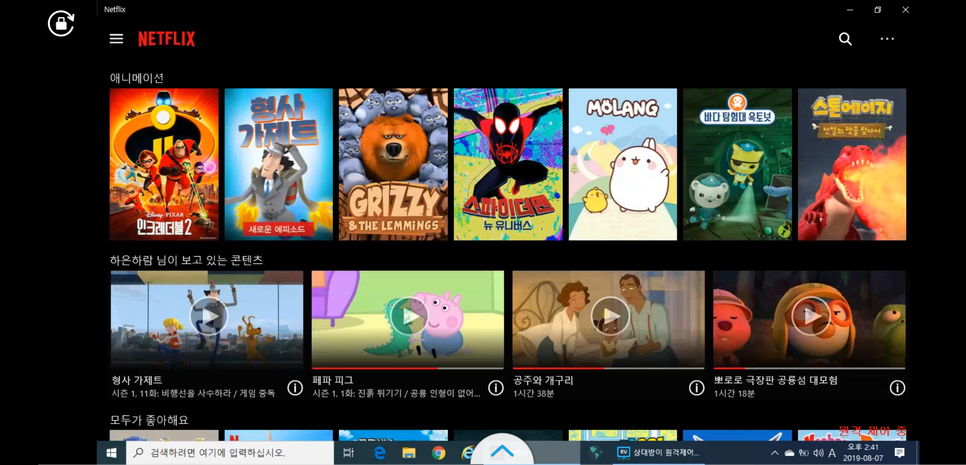Image resolution: width=966 pixels, height=465 pixels.
Task: Open the 형사 가제트 poster in 애니메이션
Action: click(278, 164)
